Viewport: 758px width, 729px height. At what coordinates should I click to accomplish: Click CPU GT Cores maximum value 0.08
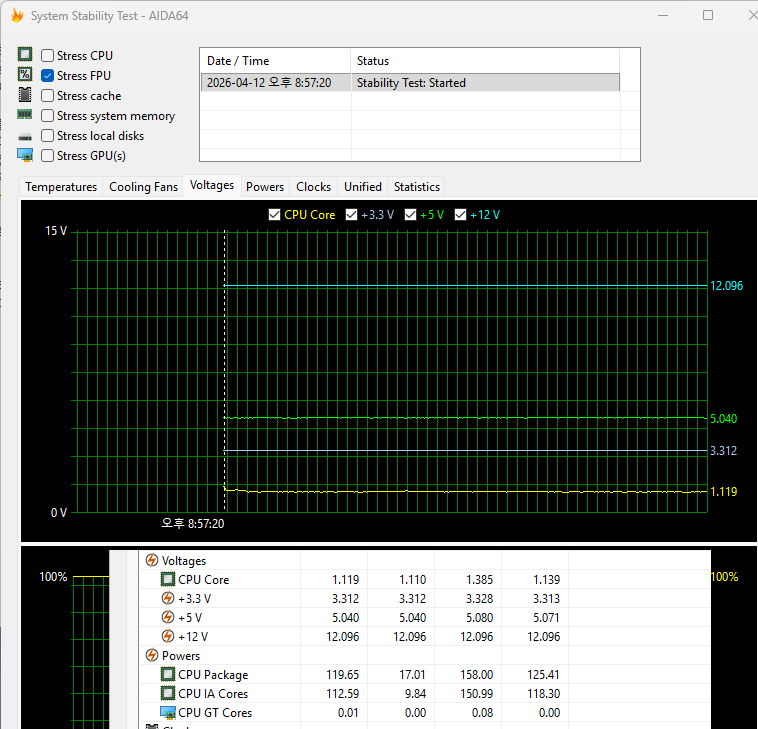482,713
